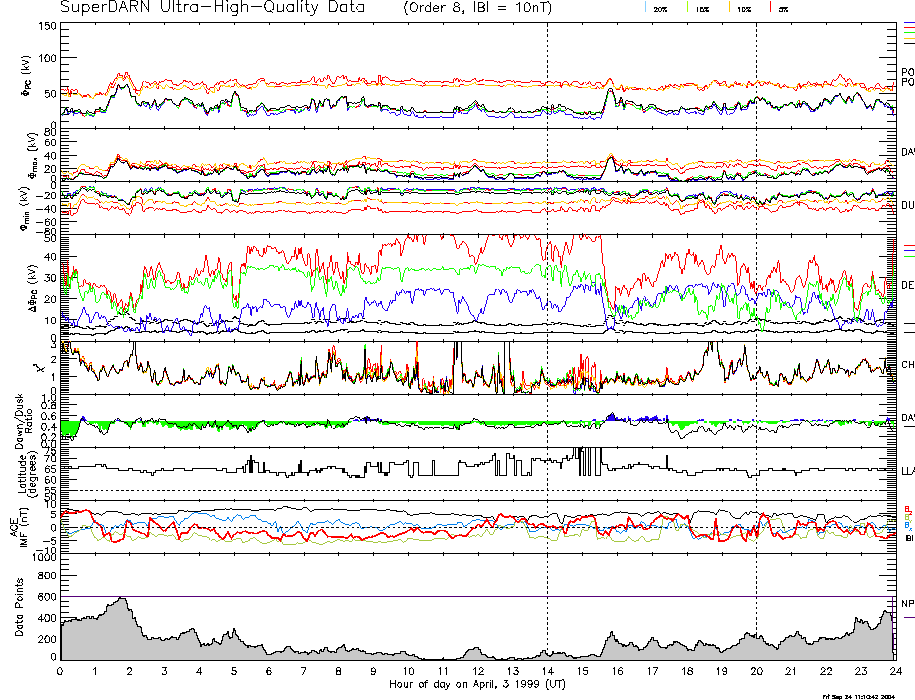915x700 pixels.
Task: Click the hour 0 tick label on x-axis
Action: (61, 670)
